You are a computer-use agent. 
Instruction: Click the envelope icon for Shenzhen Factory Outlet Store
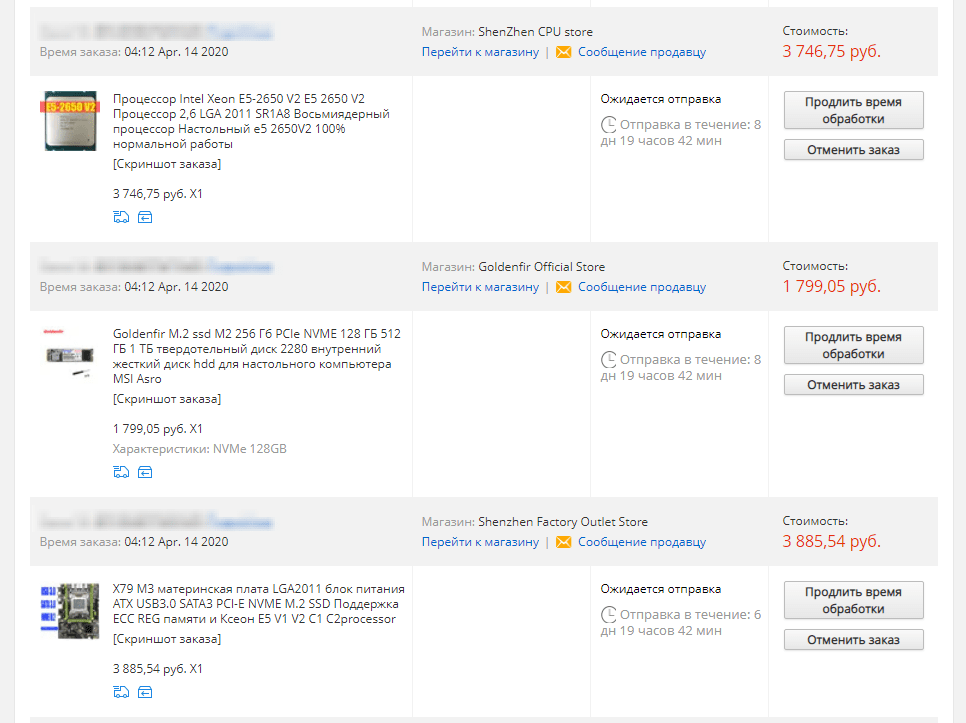click(563, 542)
